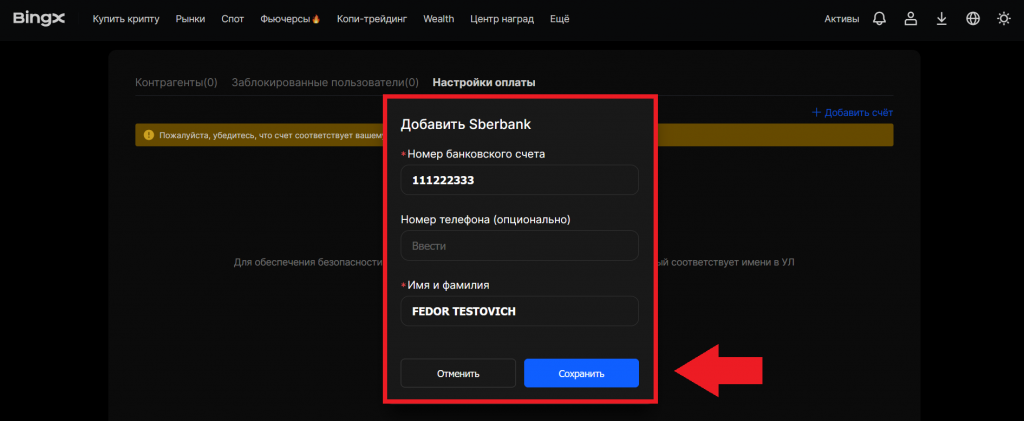Click the Сохранить button
This screenshot has width=1024, height=421.
[x=581, y=373]
